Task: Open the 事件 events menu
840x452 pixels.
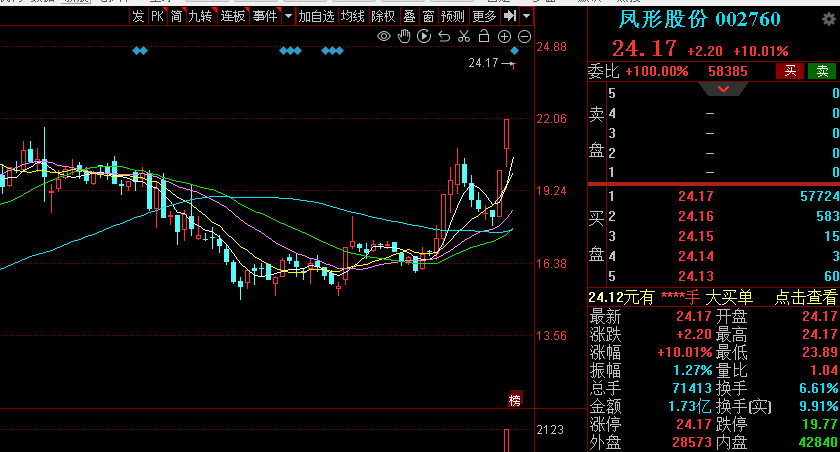Action: point(265,16)
